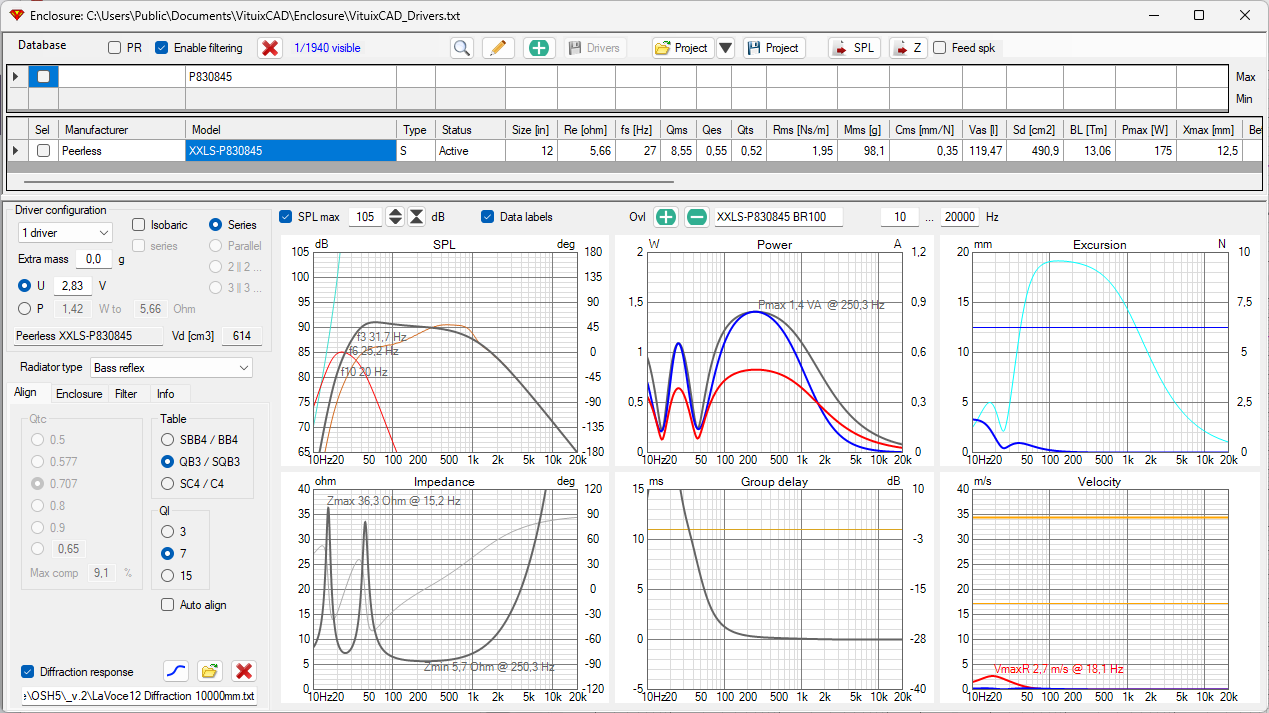Switch to the Align tab
Screen dimensions: 1269x713
point(26,393)
